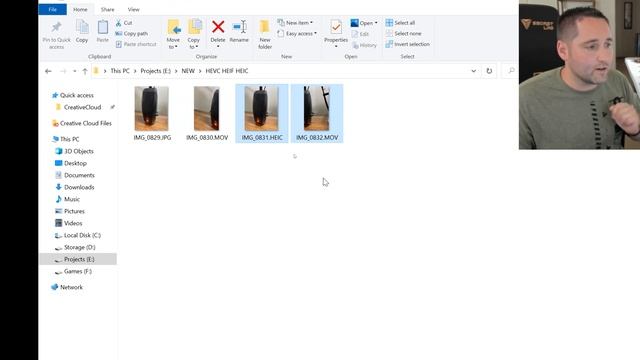The height and width of the screenshot is (360, 640).
Task: Click the Rename icon
Action: 239,27
